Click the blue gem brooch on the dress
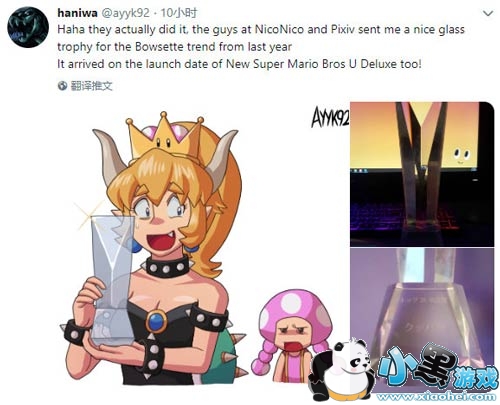The height and width of the screenshot is (405, 500). point(156,322)
